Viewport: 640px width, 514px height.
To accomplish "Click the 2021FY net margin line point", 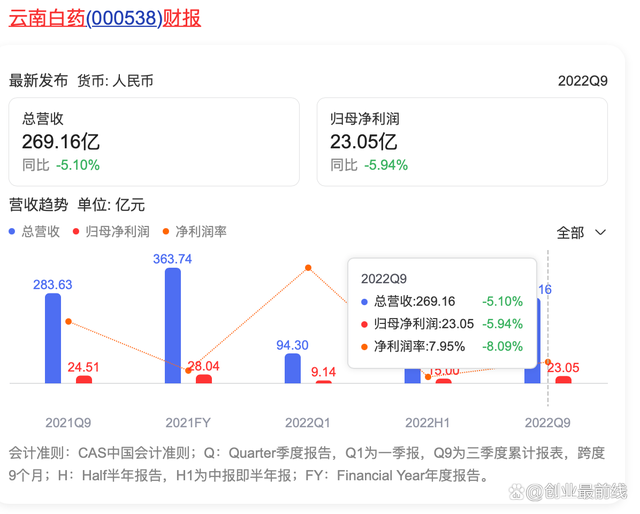I will point(188,370).
